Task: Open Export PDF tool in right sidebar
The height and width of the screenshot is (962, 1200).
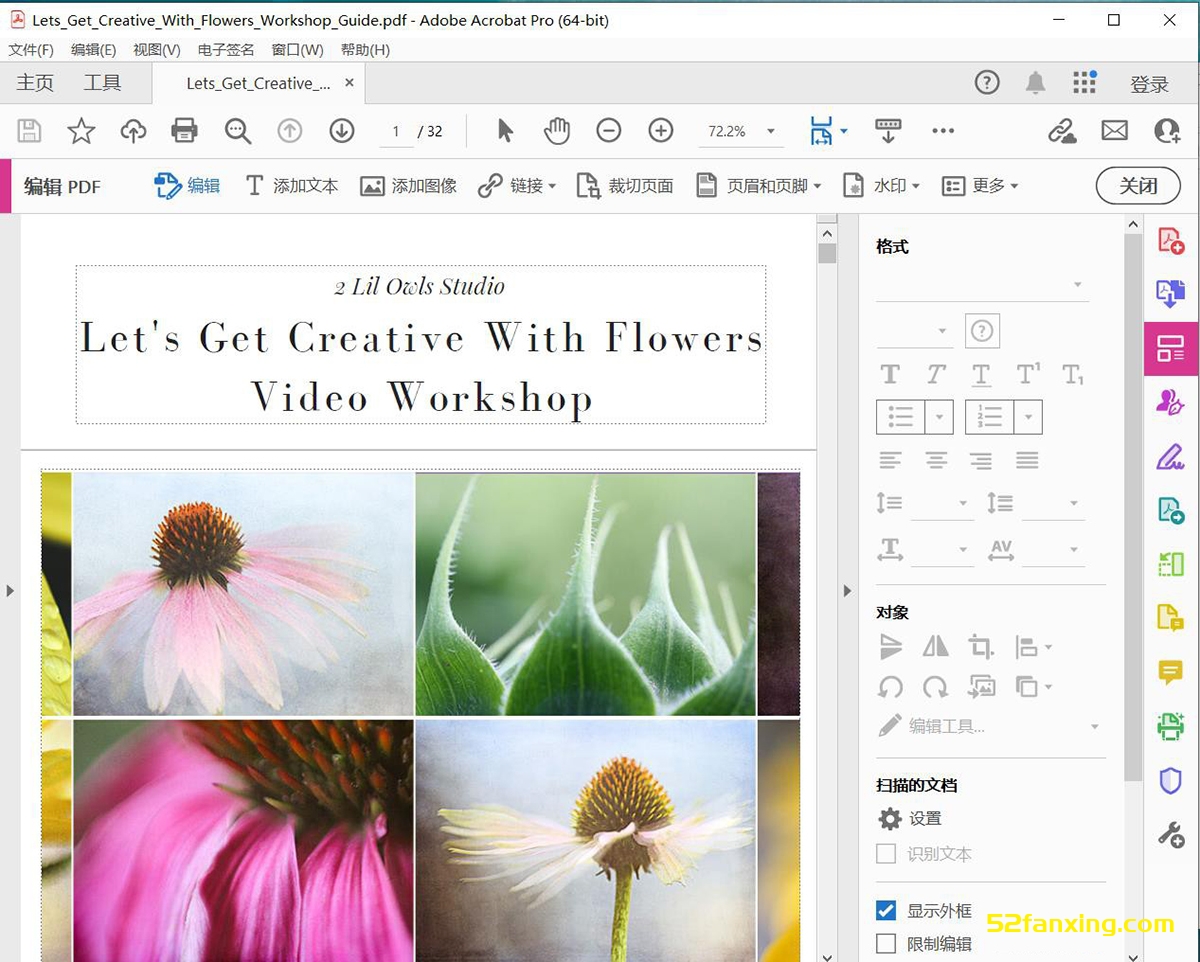Action: coord(1171,294)
